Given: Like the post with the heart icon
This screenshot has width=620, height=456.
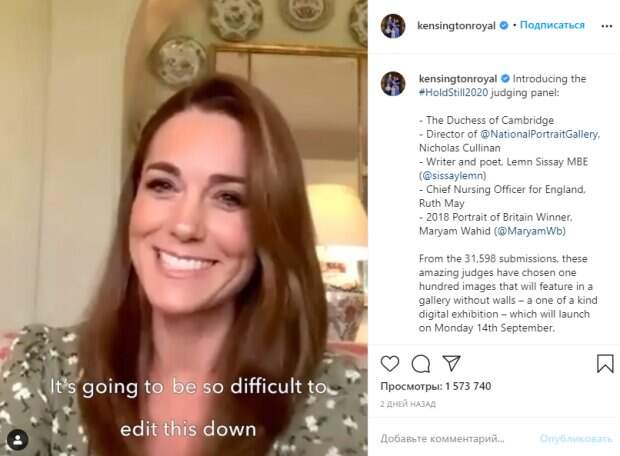Looking at the screenshot, I should pyautogui.click(x=390, y=363).
